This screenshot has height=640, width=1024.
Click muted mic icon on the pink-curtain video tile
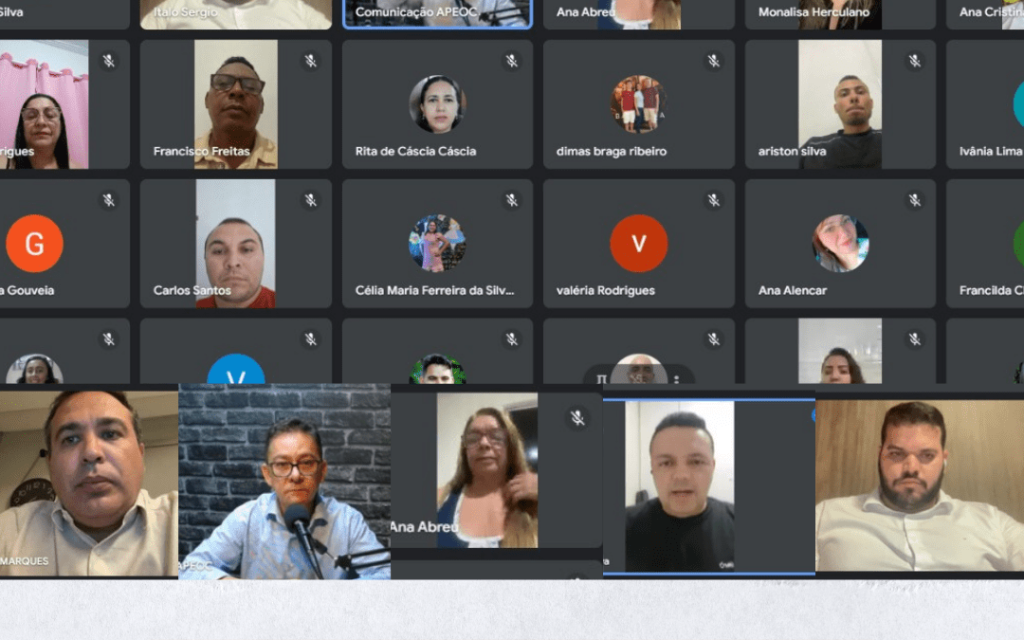[x=108, y=61]
